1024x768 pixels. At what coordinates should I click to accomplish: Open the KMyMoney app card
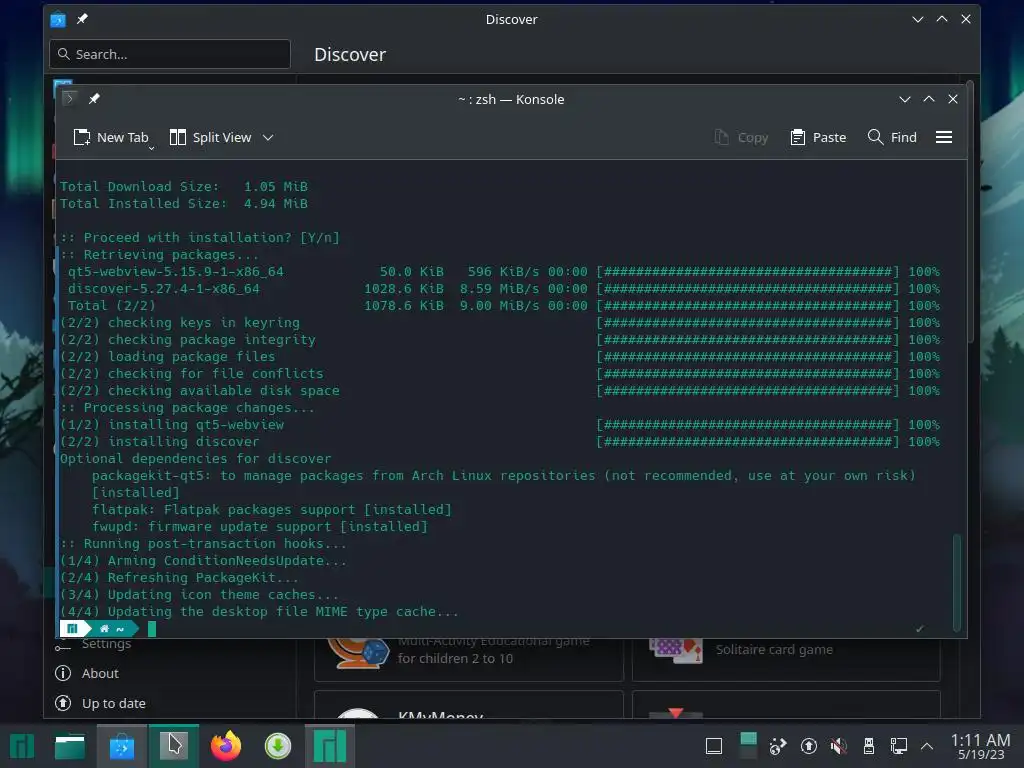coord(469,705)
